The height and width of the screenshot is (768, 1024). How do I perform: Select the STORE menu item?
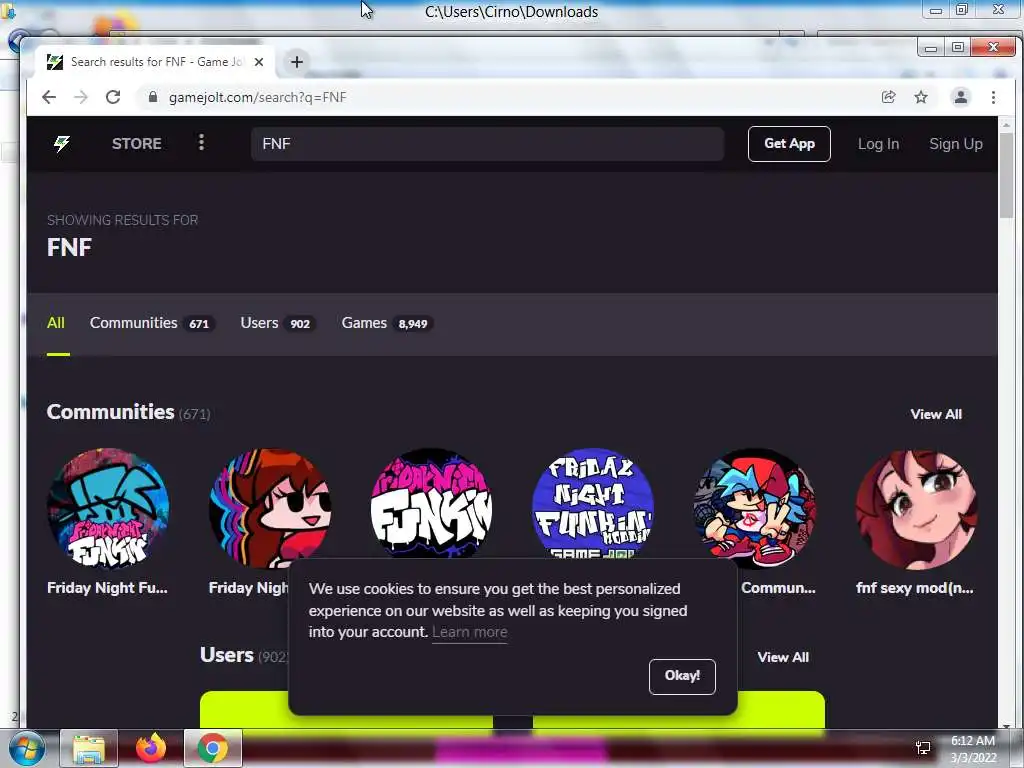[x=136, y=144]
